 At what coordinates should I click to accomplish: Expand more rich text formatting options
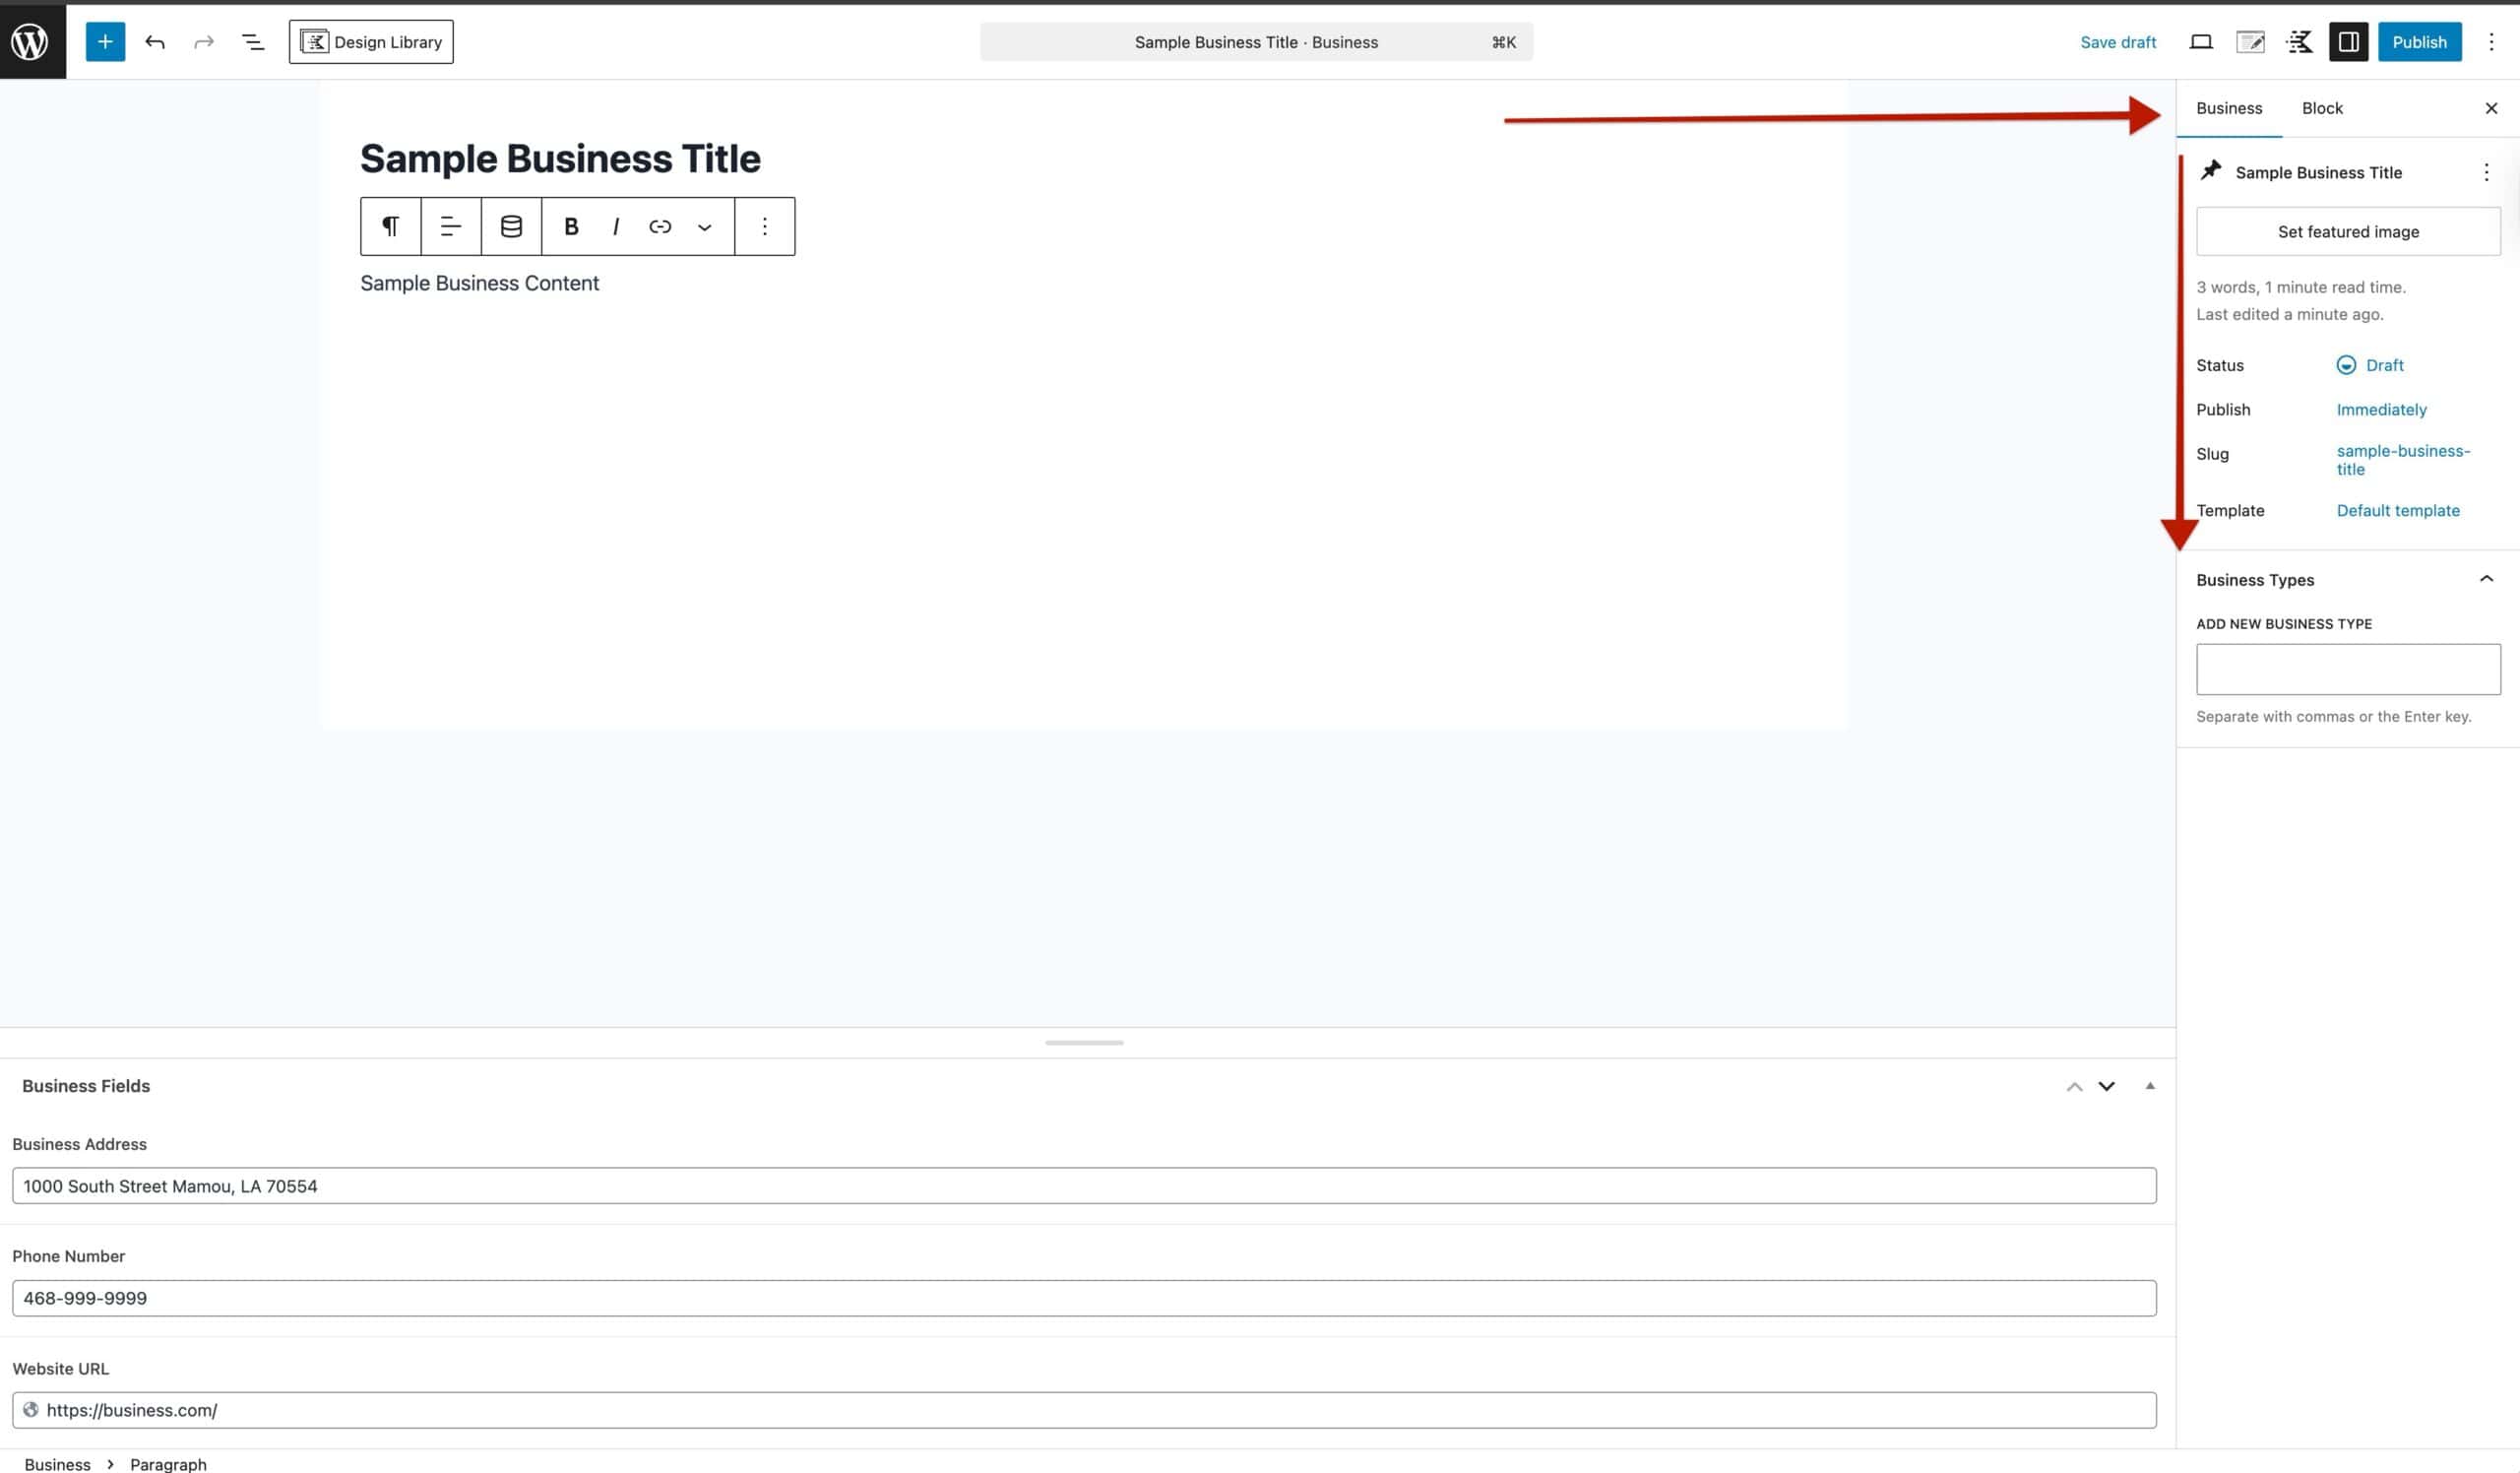[705, 226]
